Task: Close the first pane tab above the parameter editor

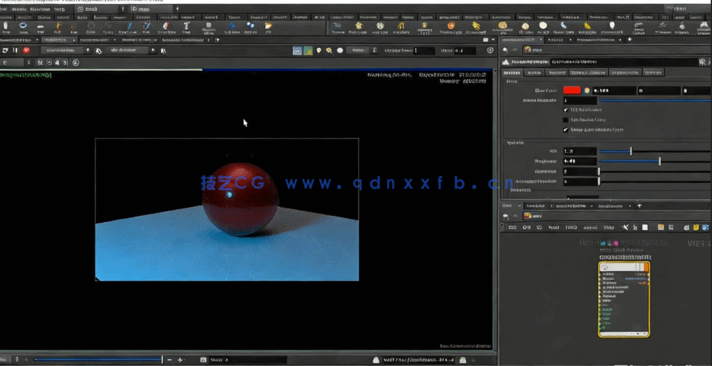Action: click(541, 40)
